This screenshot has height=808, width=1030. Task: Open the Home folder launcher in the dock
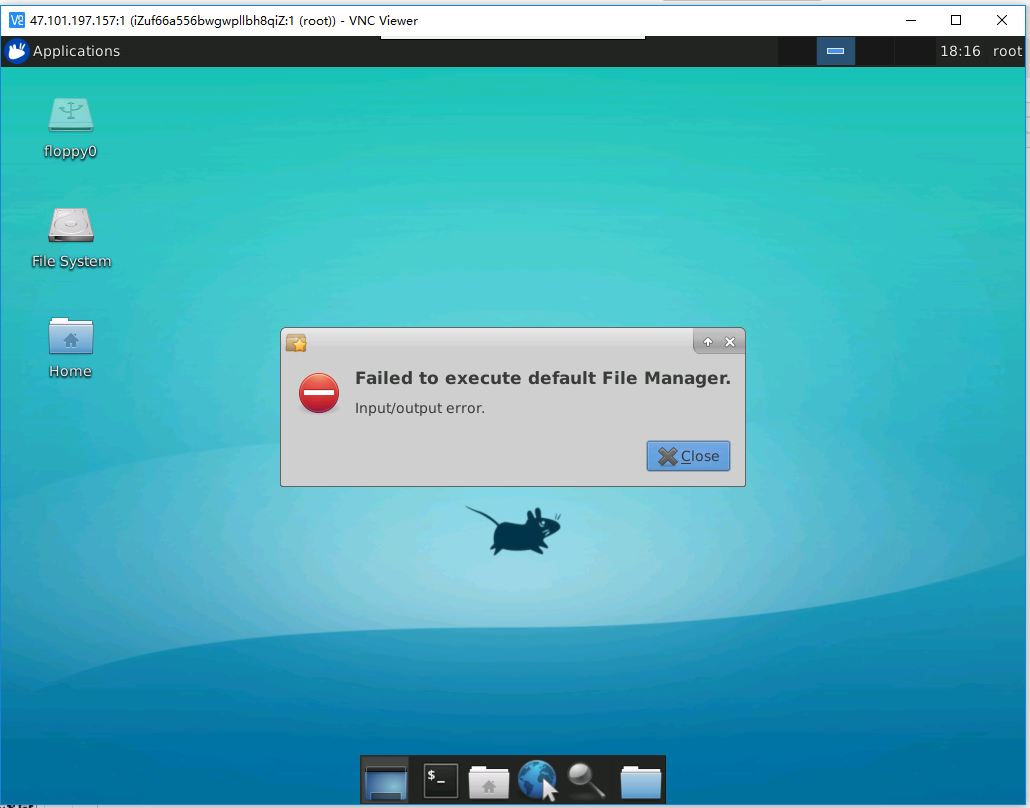coord(488,780)
